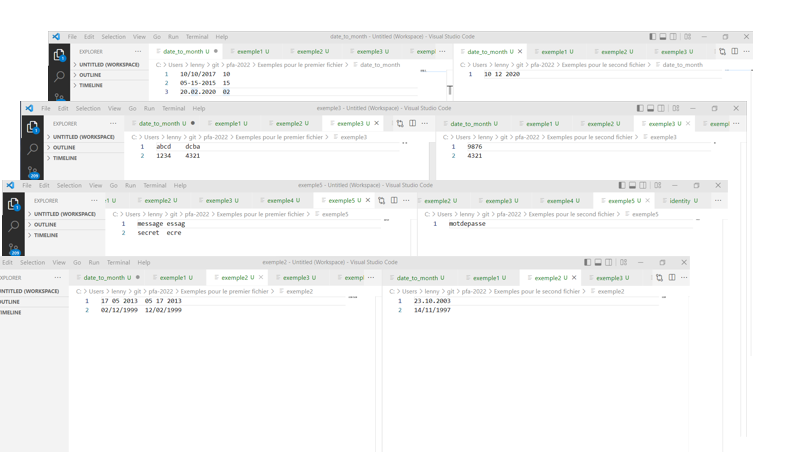Open the Run menu in exemple2 window
The width and height of the screenshot is (801, 452).
pos(93,262)
